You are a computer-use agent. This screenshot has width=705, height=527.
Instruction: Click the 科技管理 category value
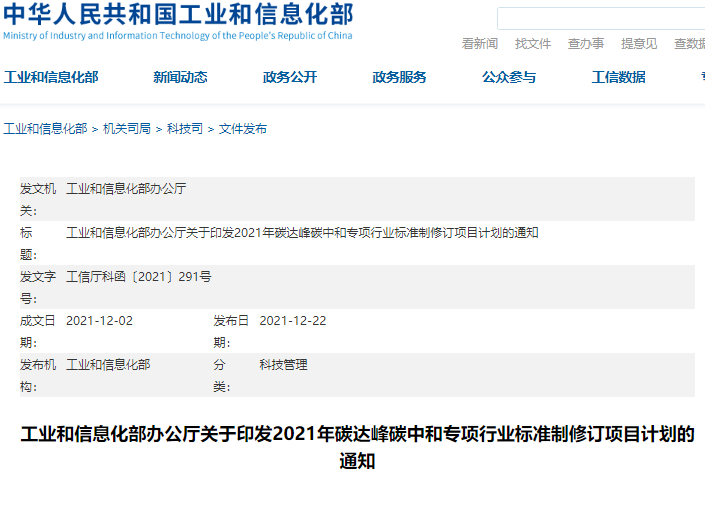(x=283, y=365)
